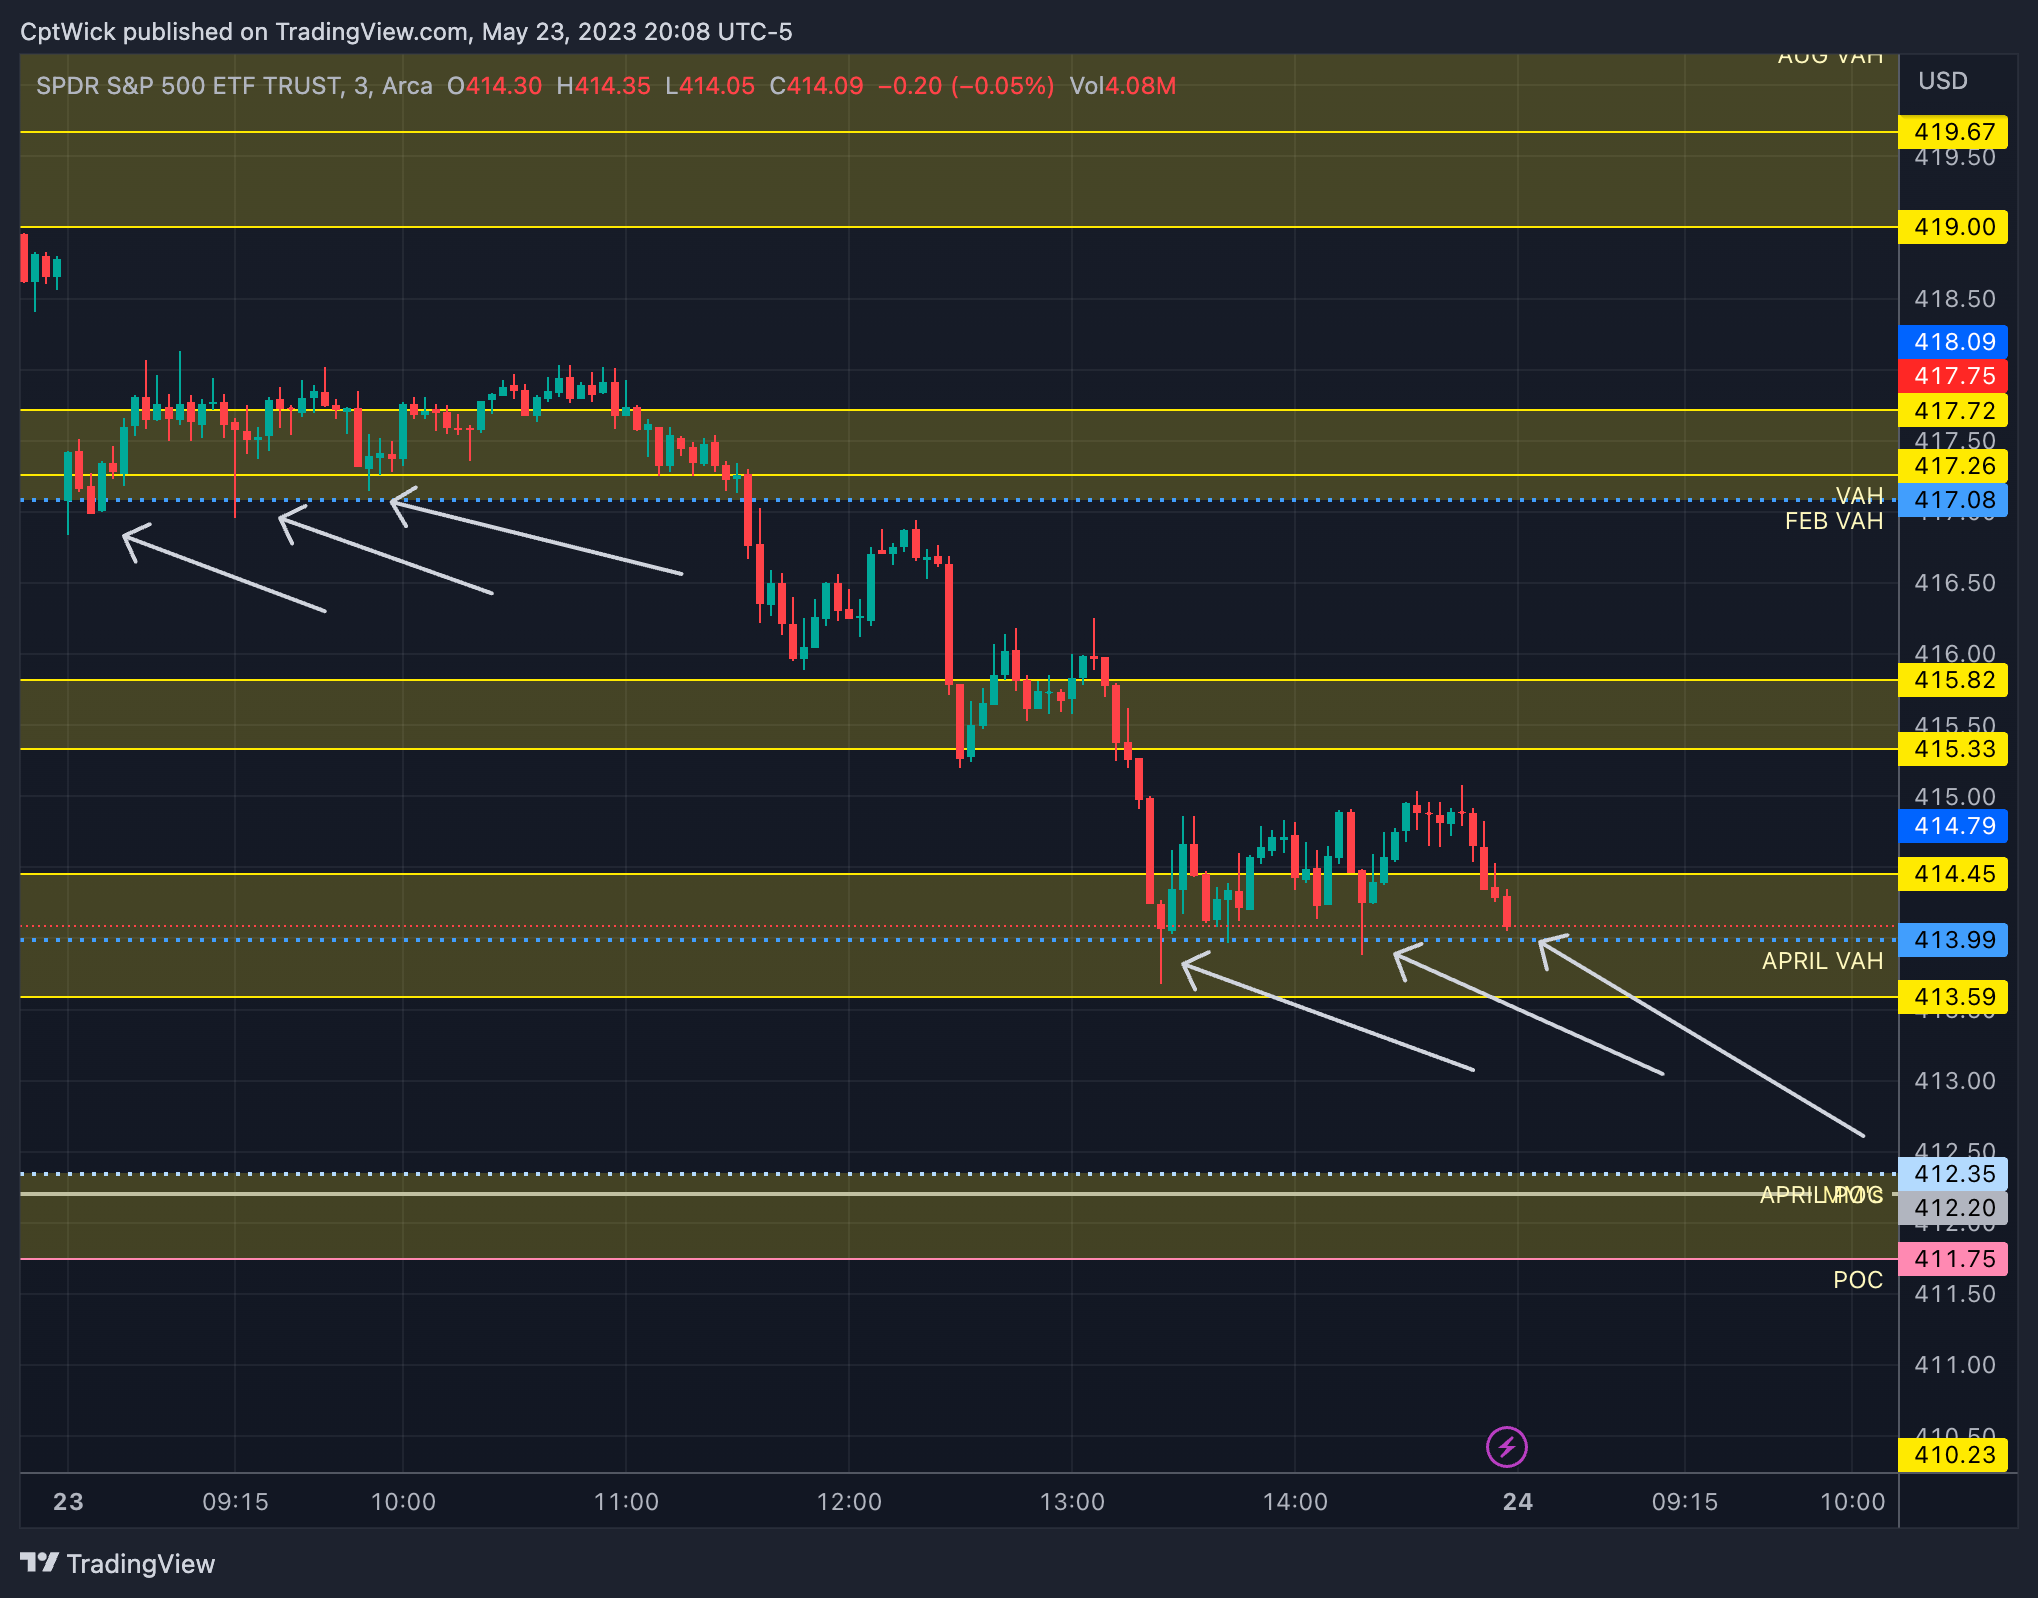Click the USD currency label
This screenshot has width=2038, height=1598.
coord(1942,81)
